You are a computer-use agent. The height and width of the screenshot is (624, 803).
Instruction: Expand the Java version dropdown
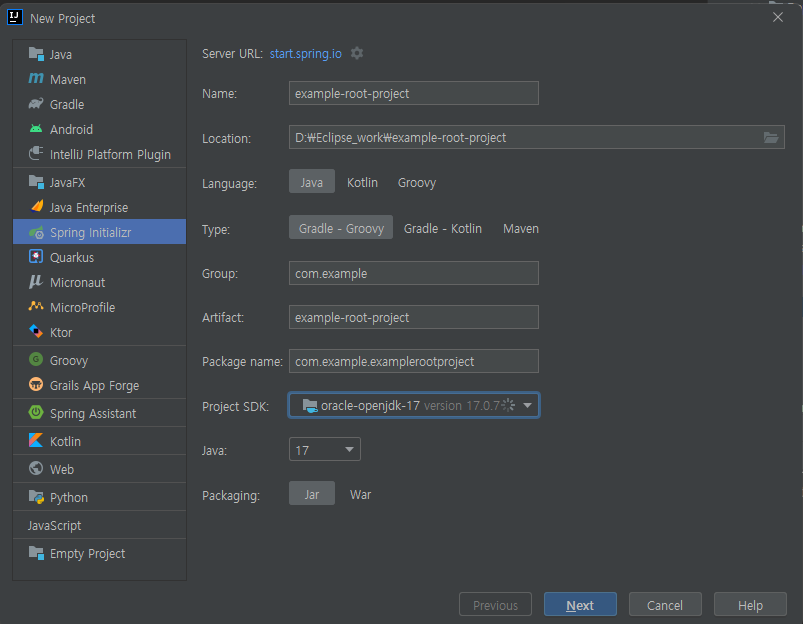349,450
